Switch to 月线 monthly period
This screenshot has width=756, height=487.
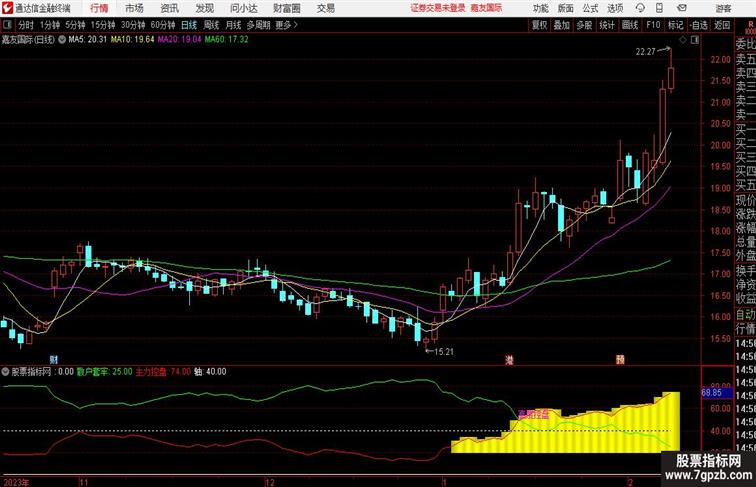point(233,25)
